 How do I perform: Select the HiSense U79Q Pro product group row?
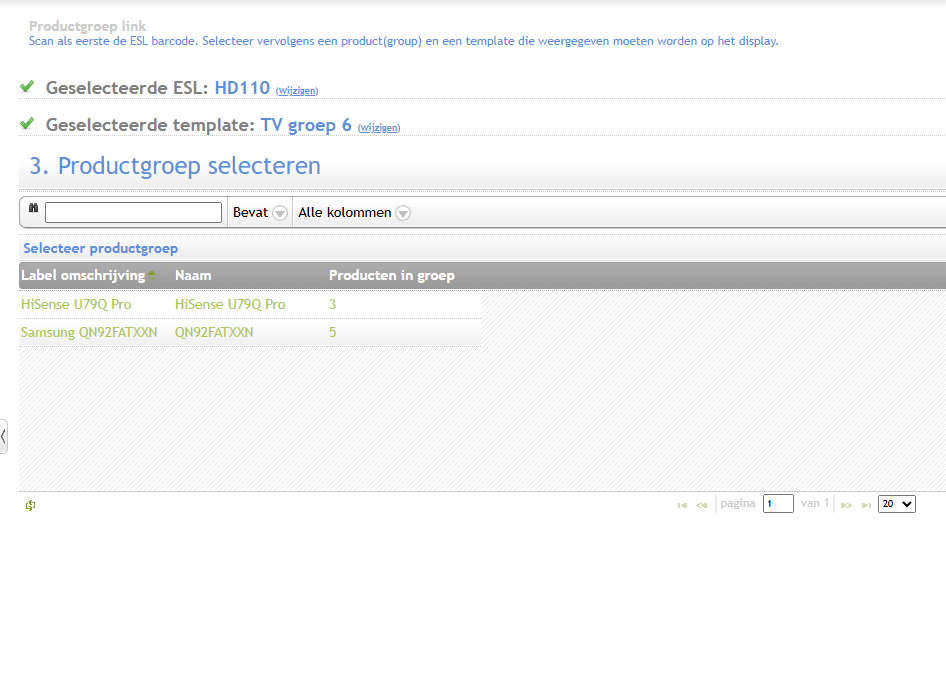pyautogui.click(x=76, y=304)
